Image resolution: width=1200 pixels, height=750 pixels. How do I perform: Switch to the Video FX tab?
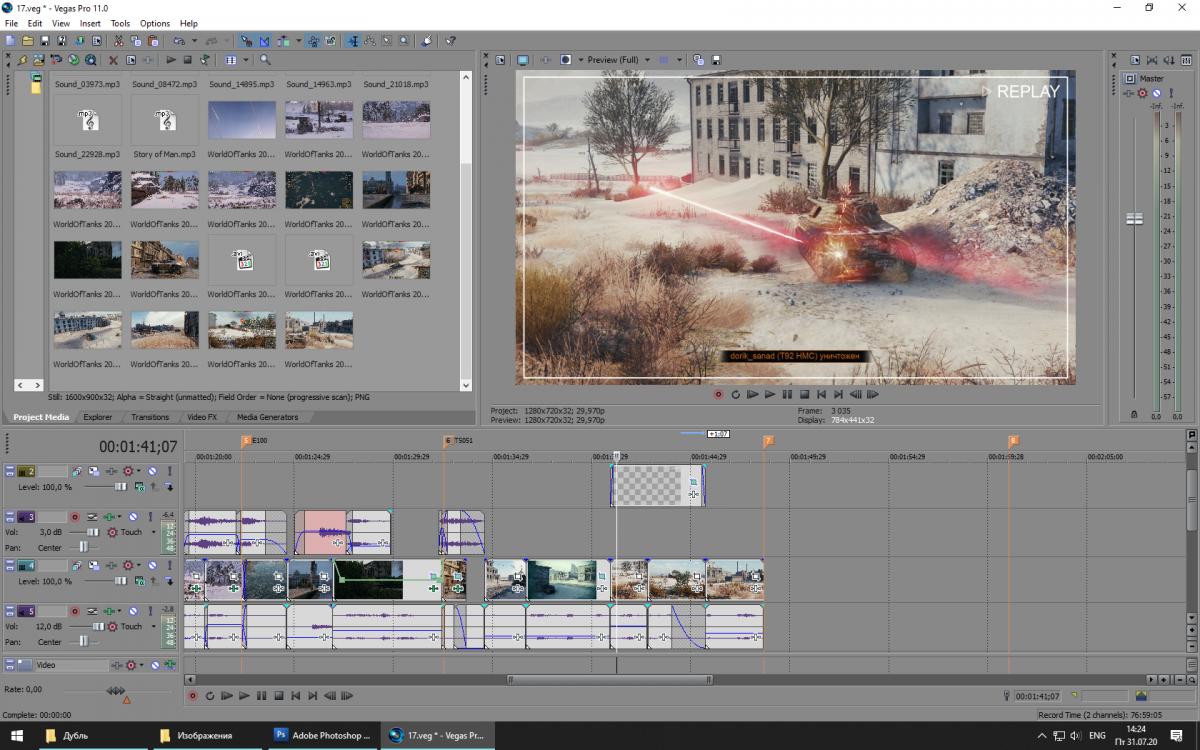coord(201,417)
